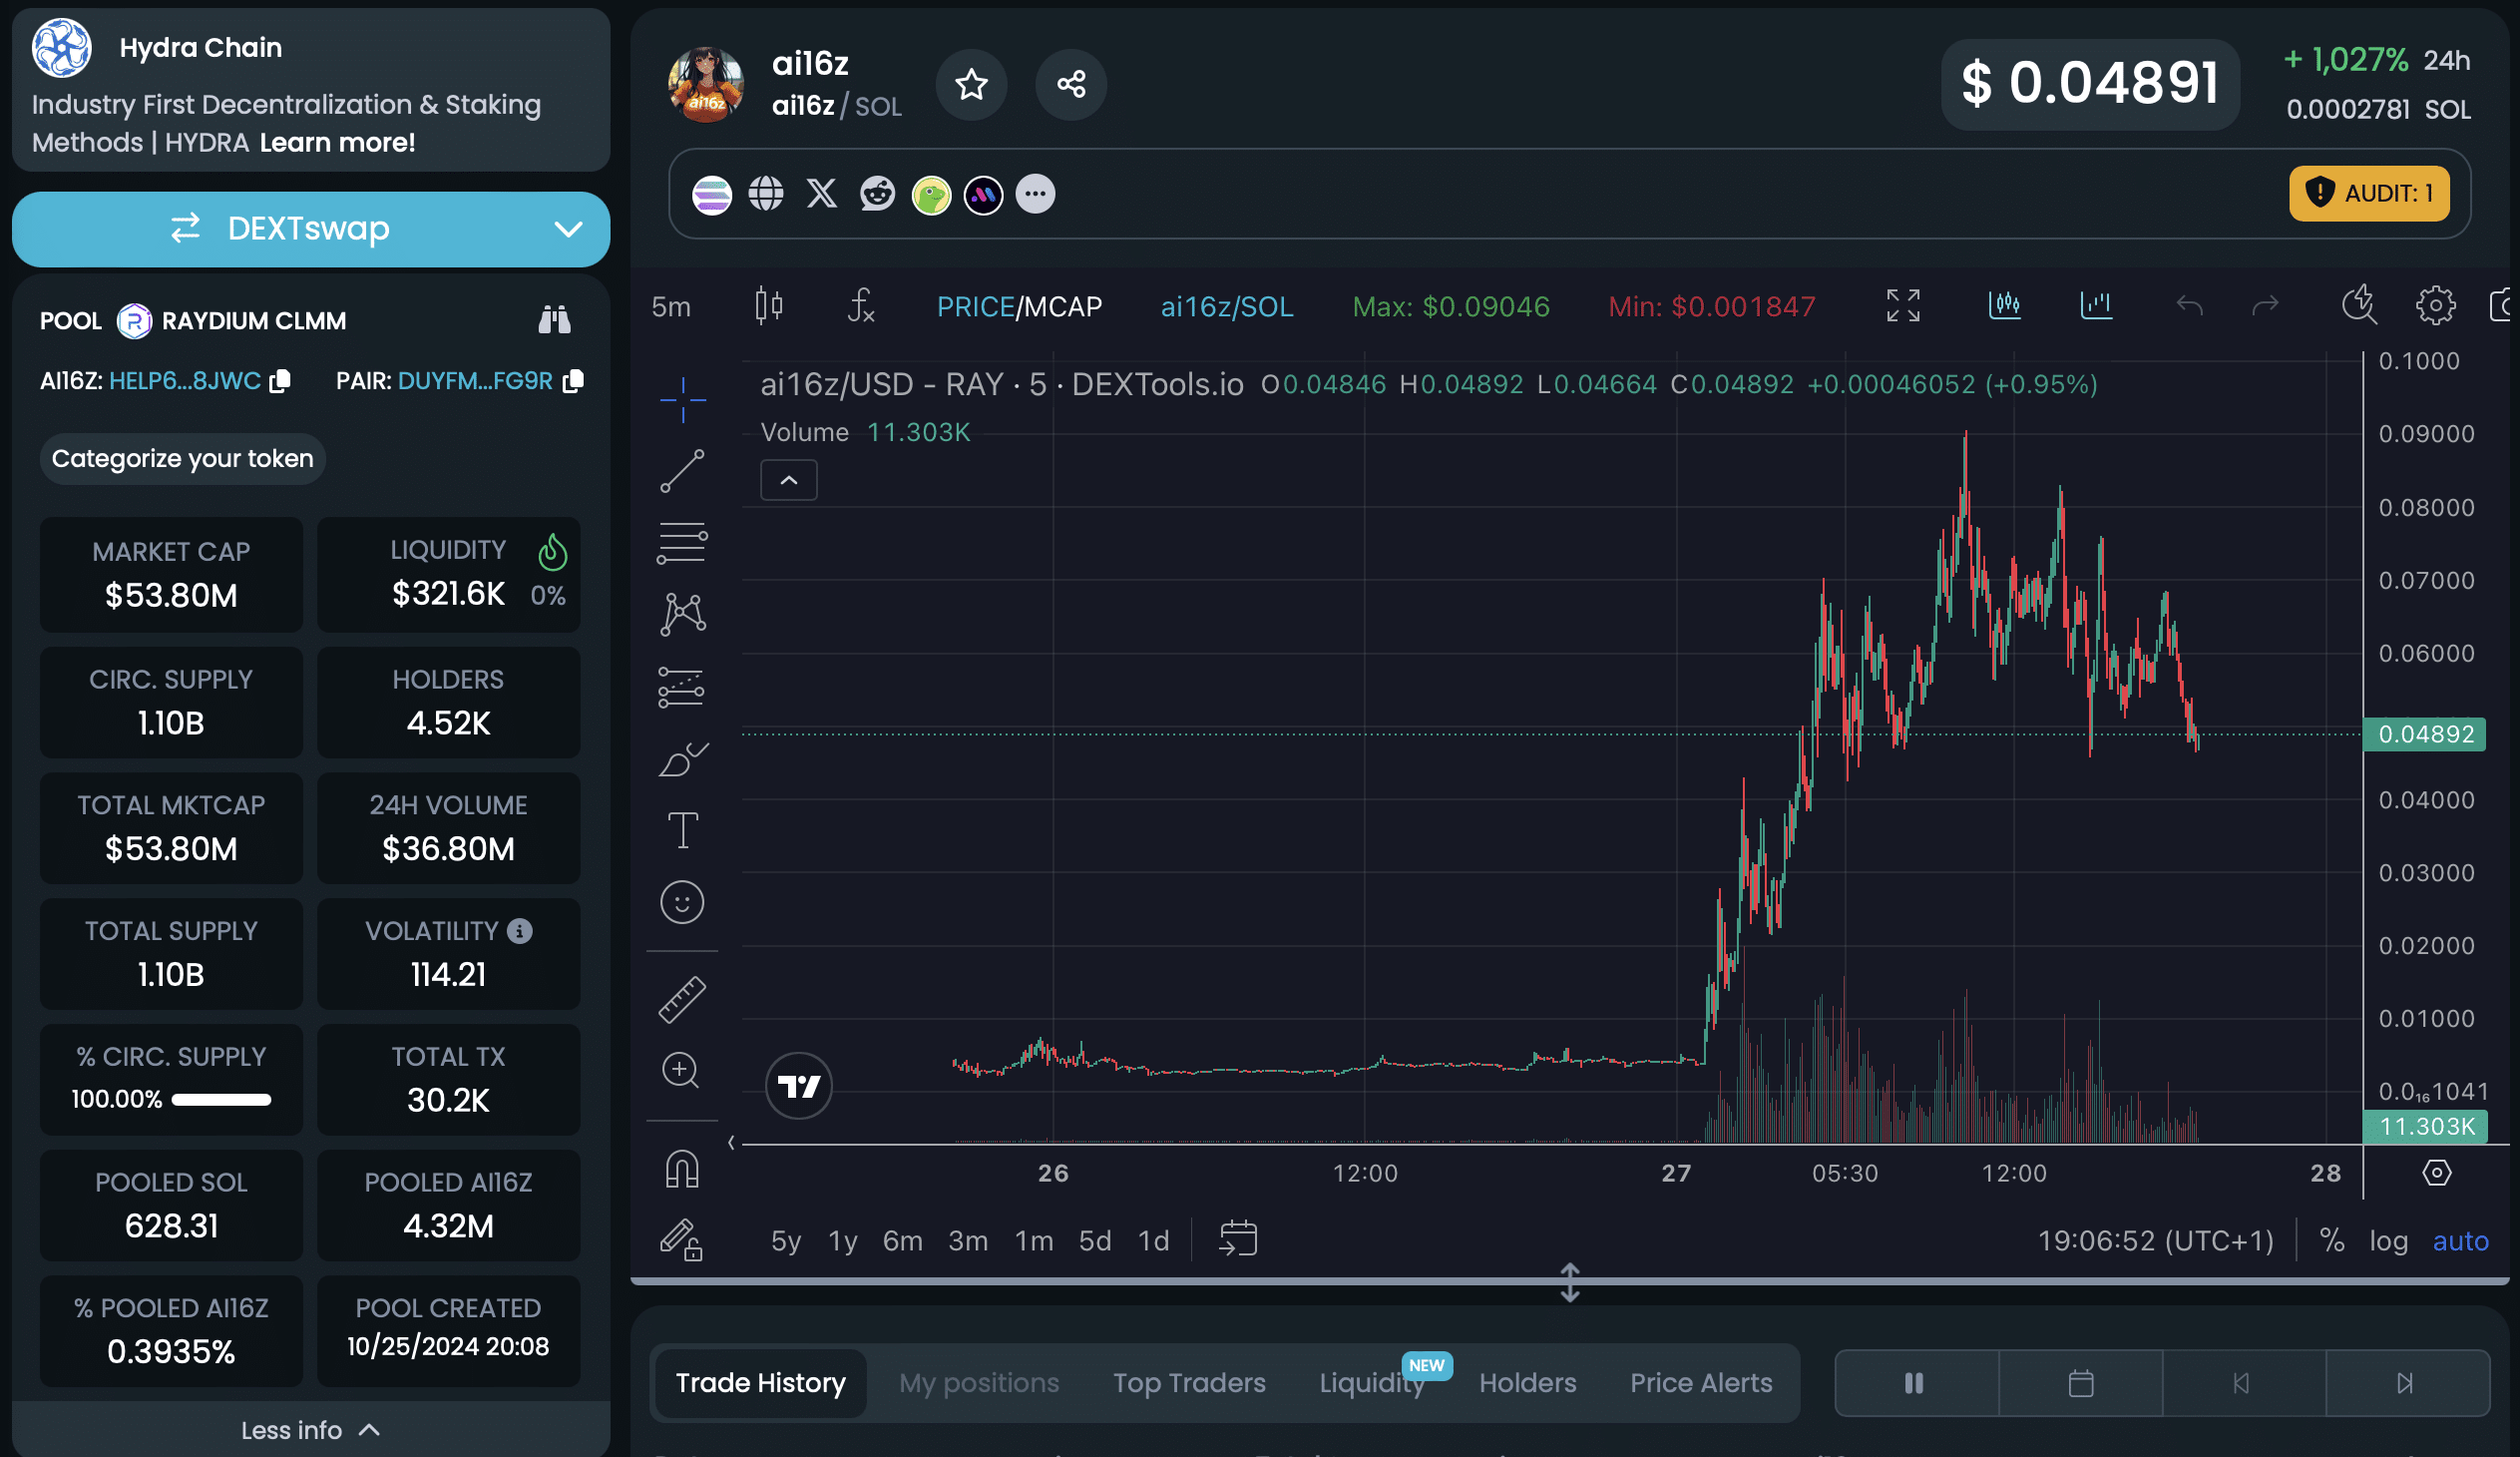
Task: Switch to Trade History tab
Action: (x=760, y=1383)
